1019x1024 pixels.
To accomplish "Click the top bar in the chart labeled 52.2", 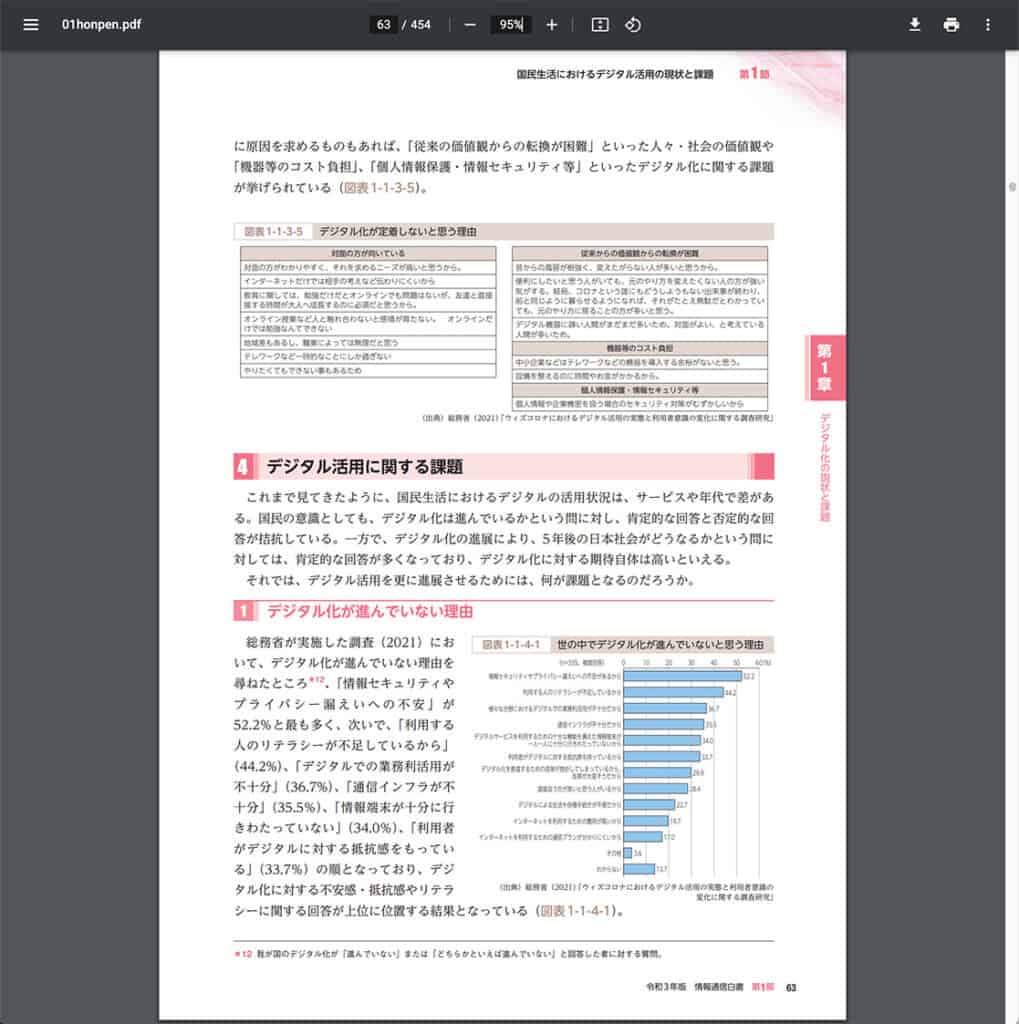I will 683,676.
